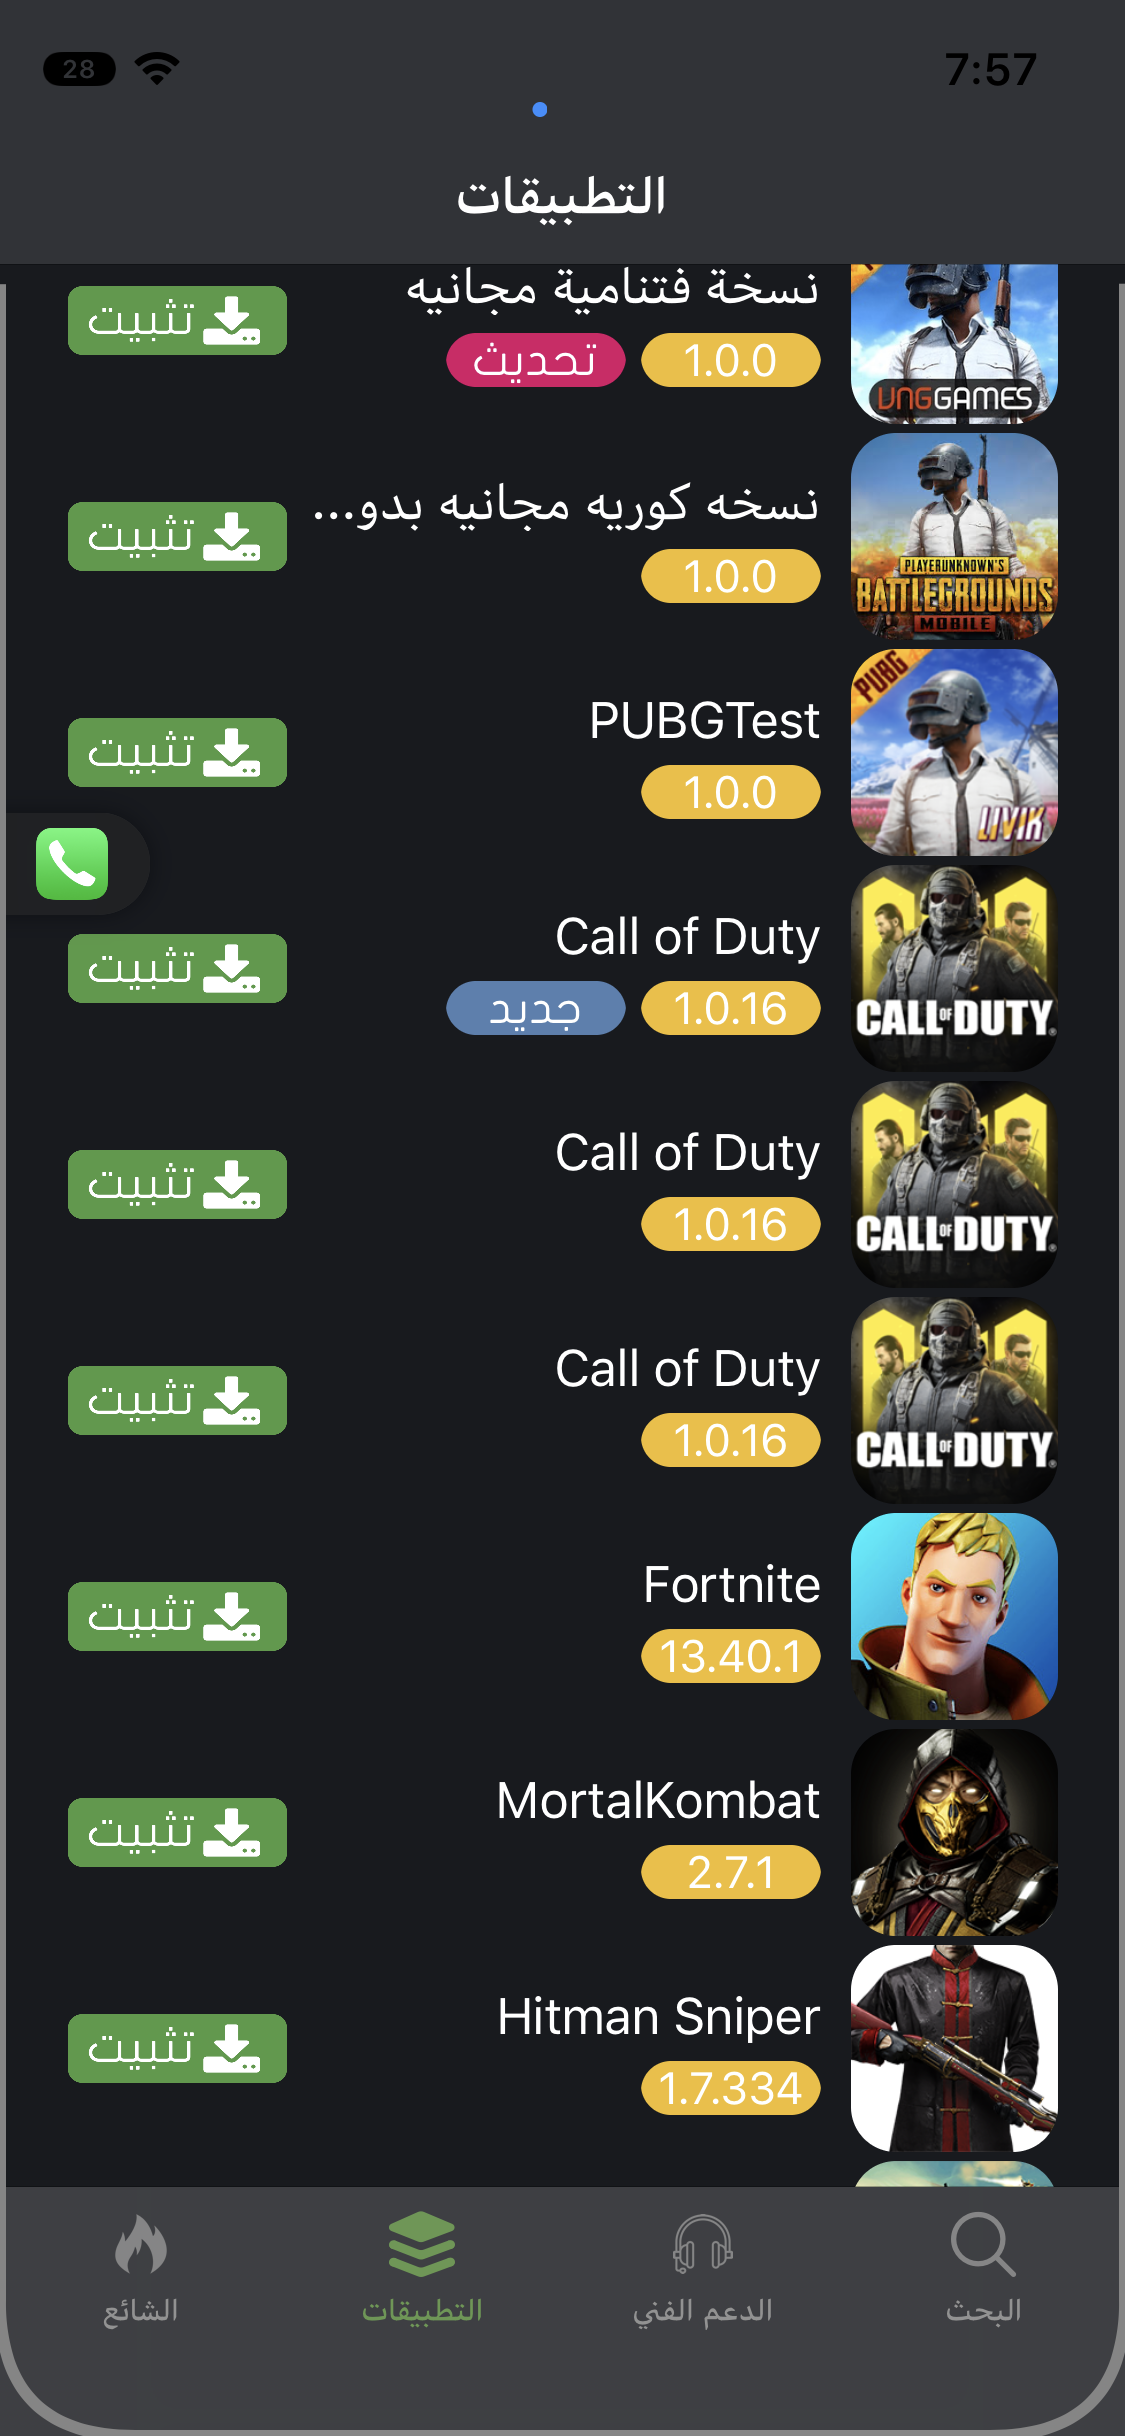The width and height of the screenshot is (1125, 2436).
Task: Open the technical support headphones tab
Action: [x=703, y=2268]
